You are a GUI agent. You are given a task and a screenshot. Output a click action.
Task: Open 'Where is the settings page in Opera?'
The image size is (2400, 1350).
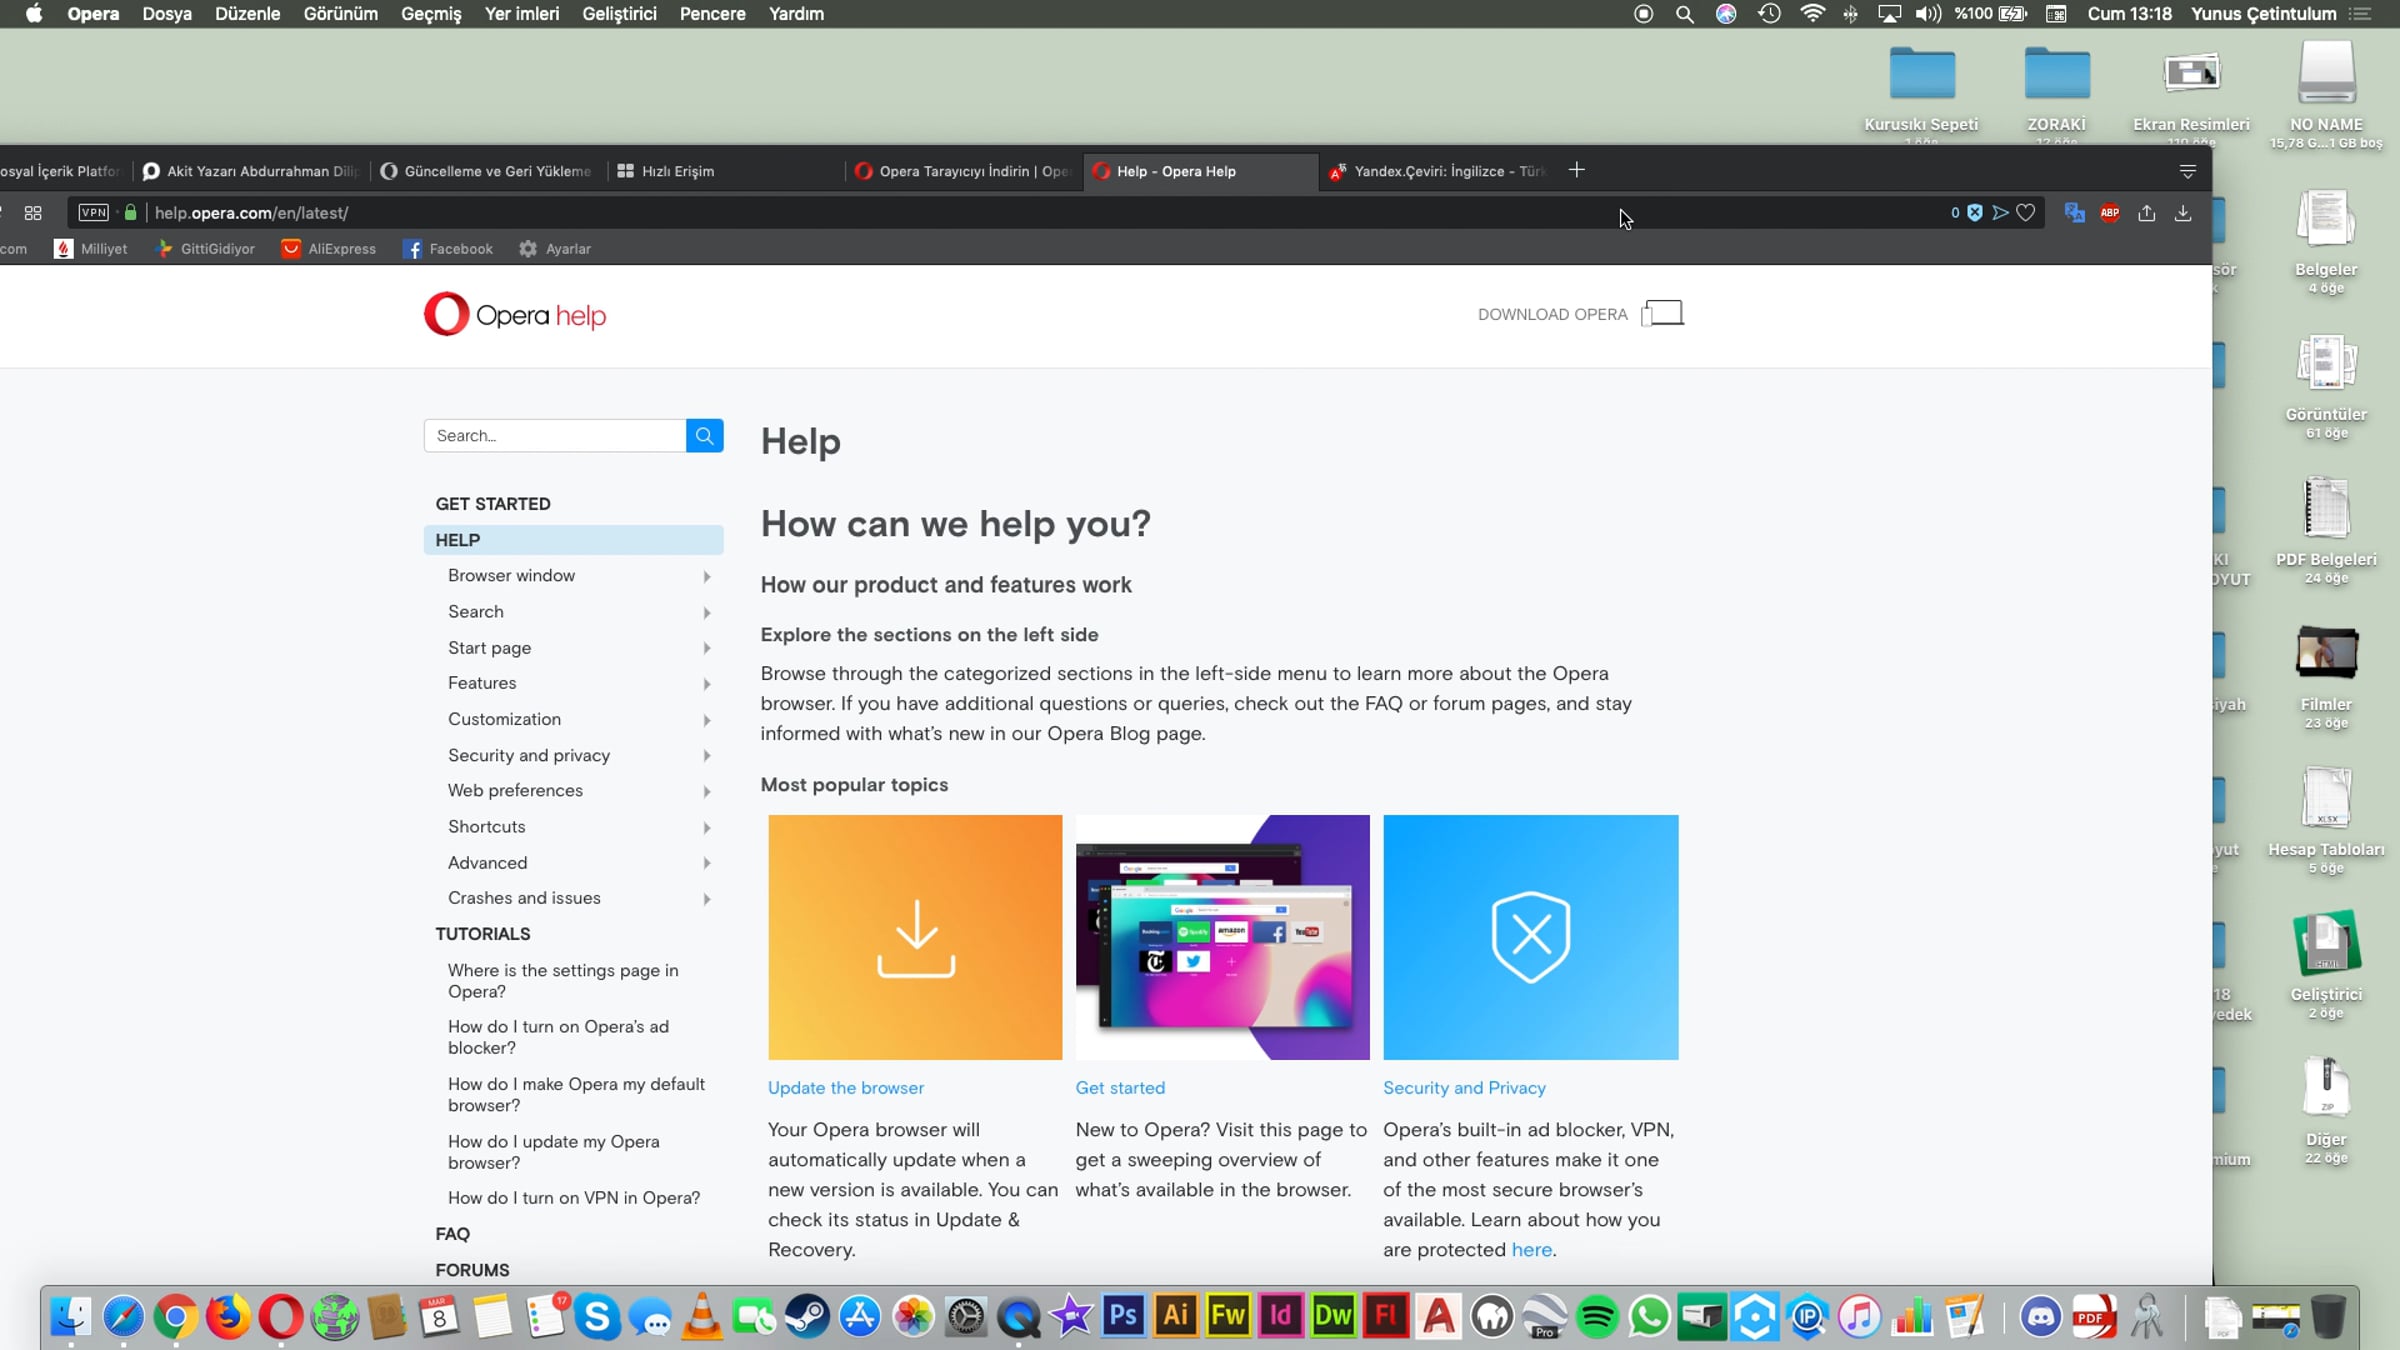click(x=563, y=980)
